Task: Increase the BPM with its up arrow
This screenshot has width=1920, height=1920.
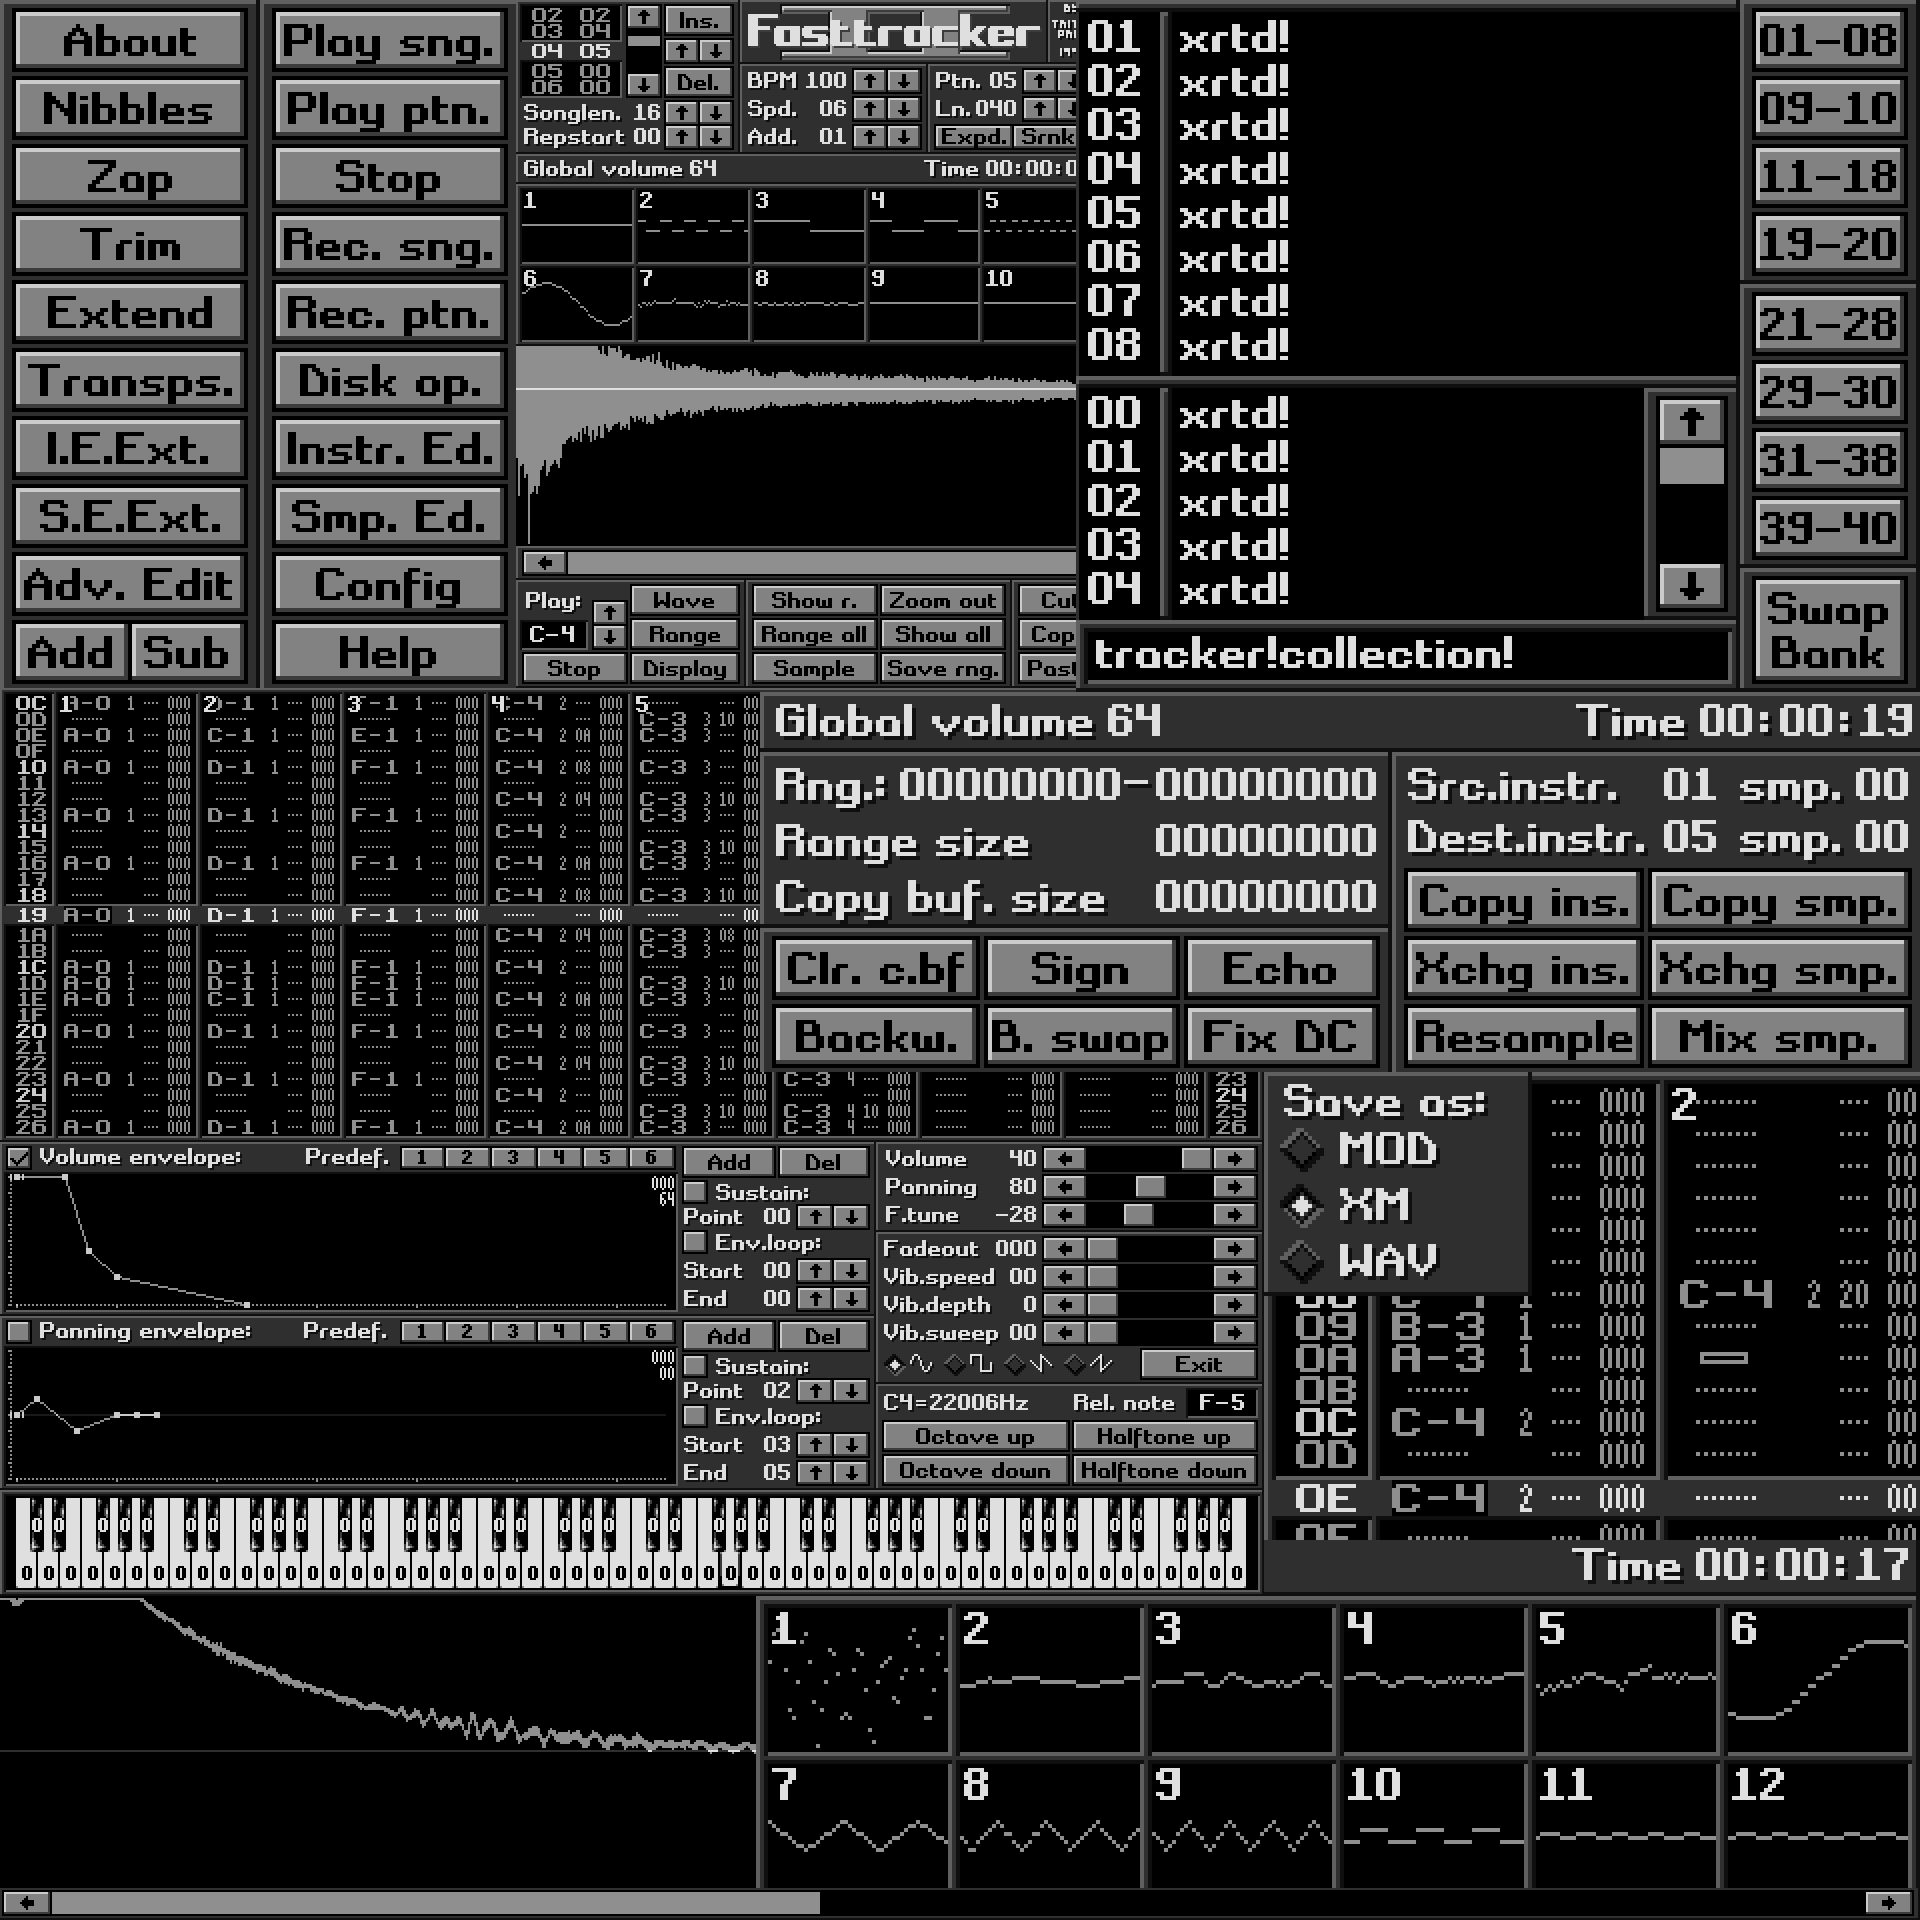Action: pyautogui.click(x=871, y=80)
